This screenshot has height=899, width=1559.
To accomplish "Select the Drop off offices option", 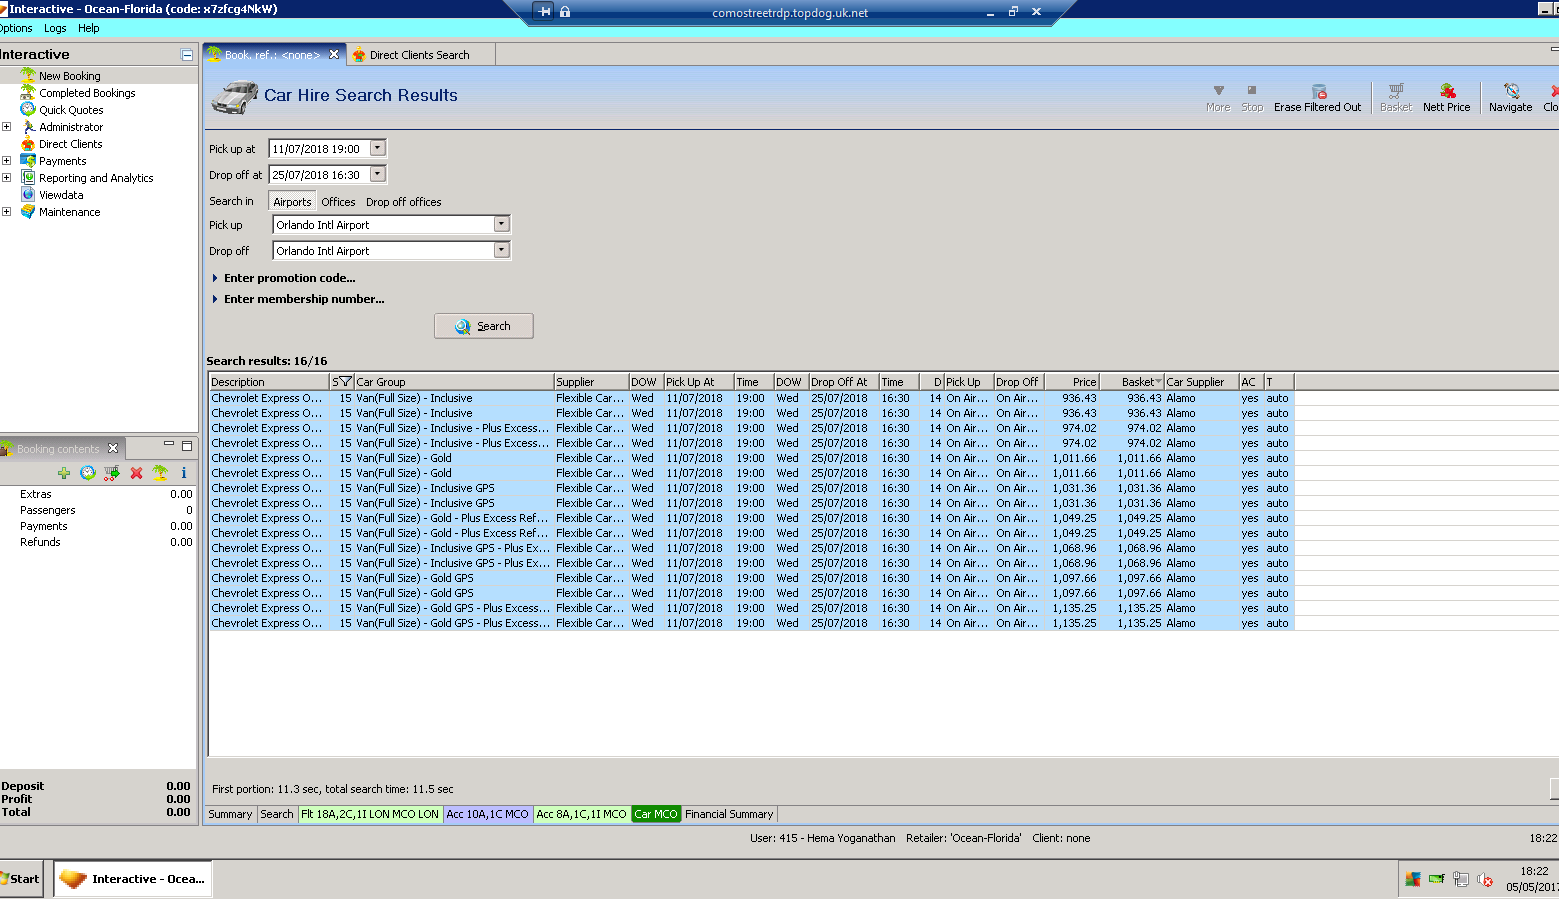I will (403, 202).
